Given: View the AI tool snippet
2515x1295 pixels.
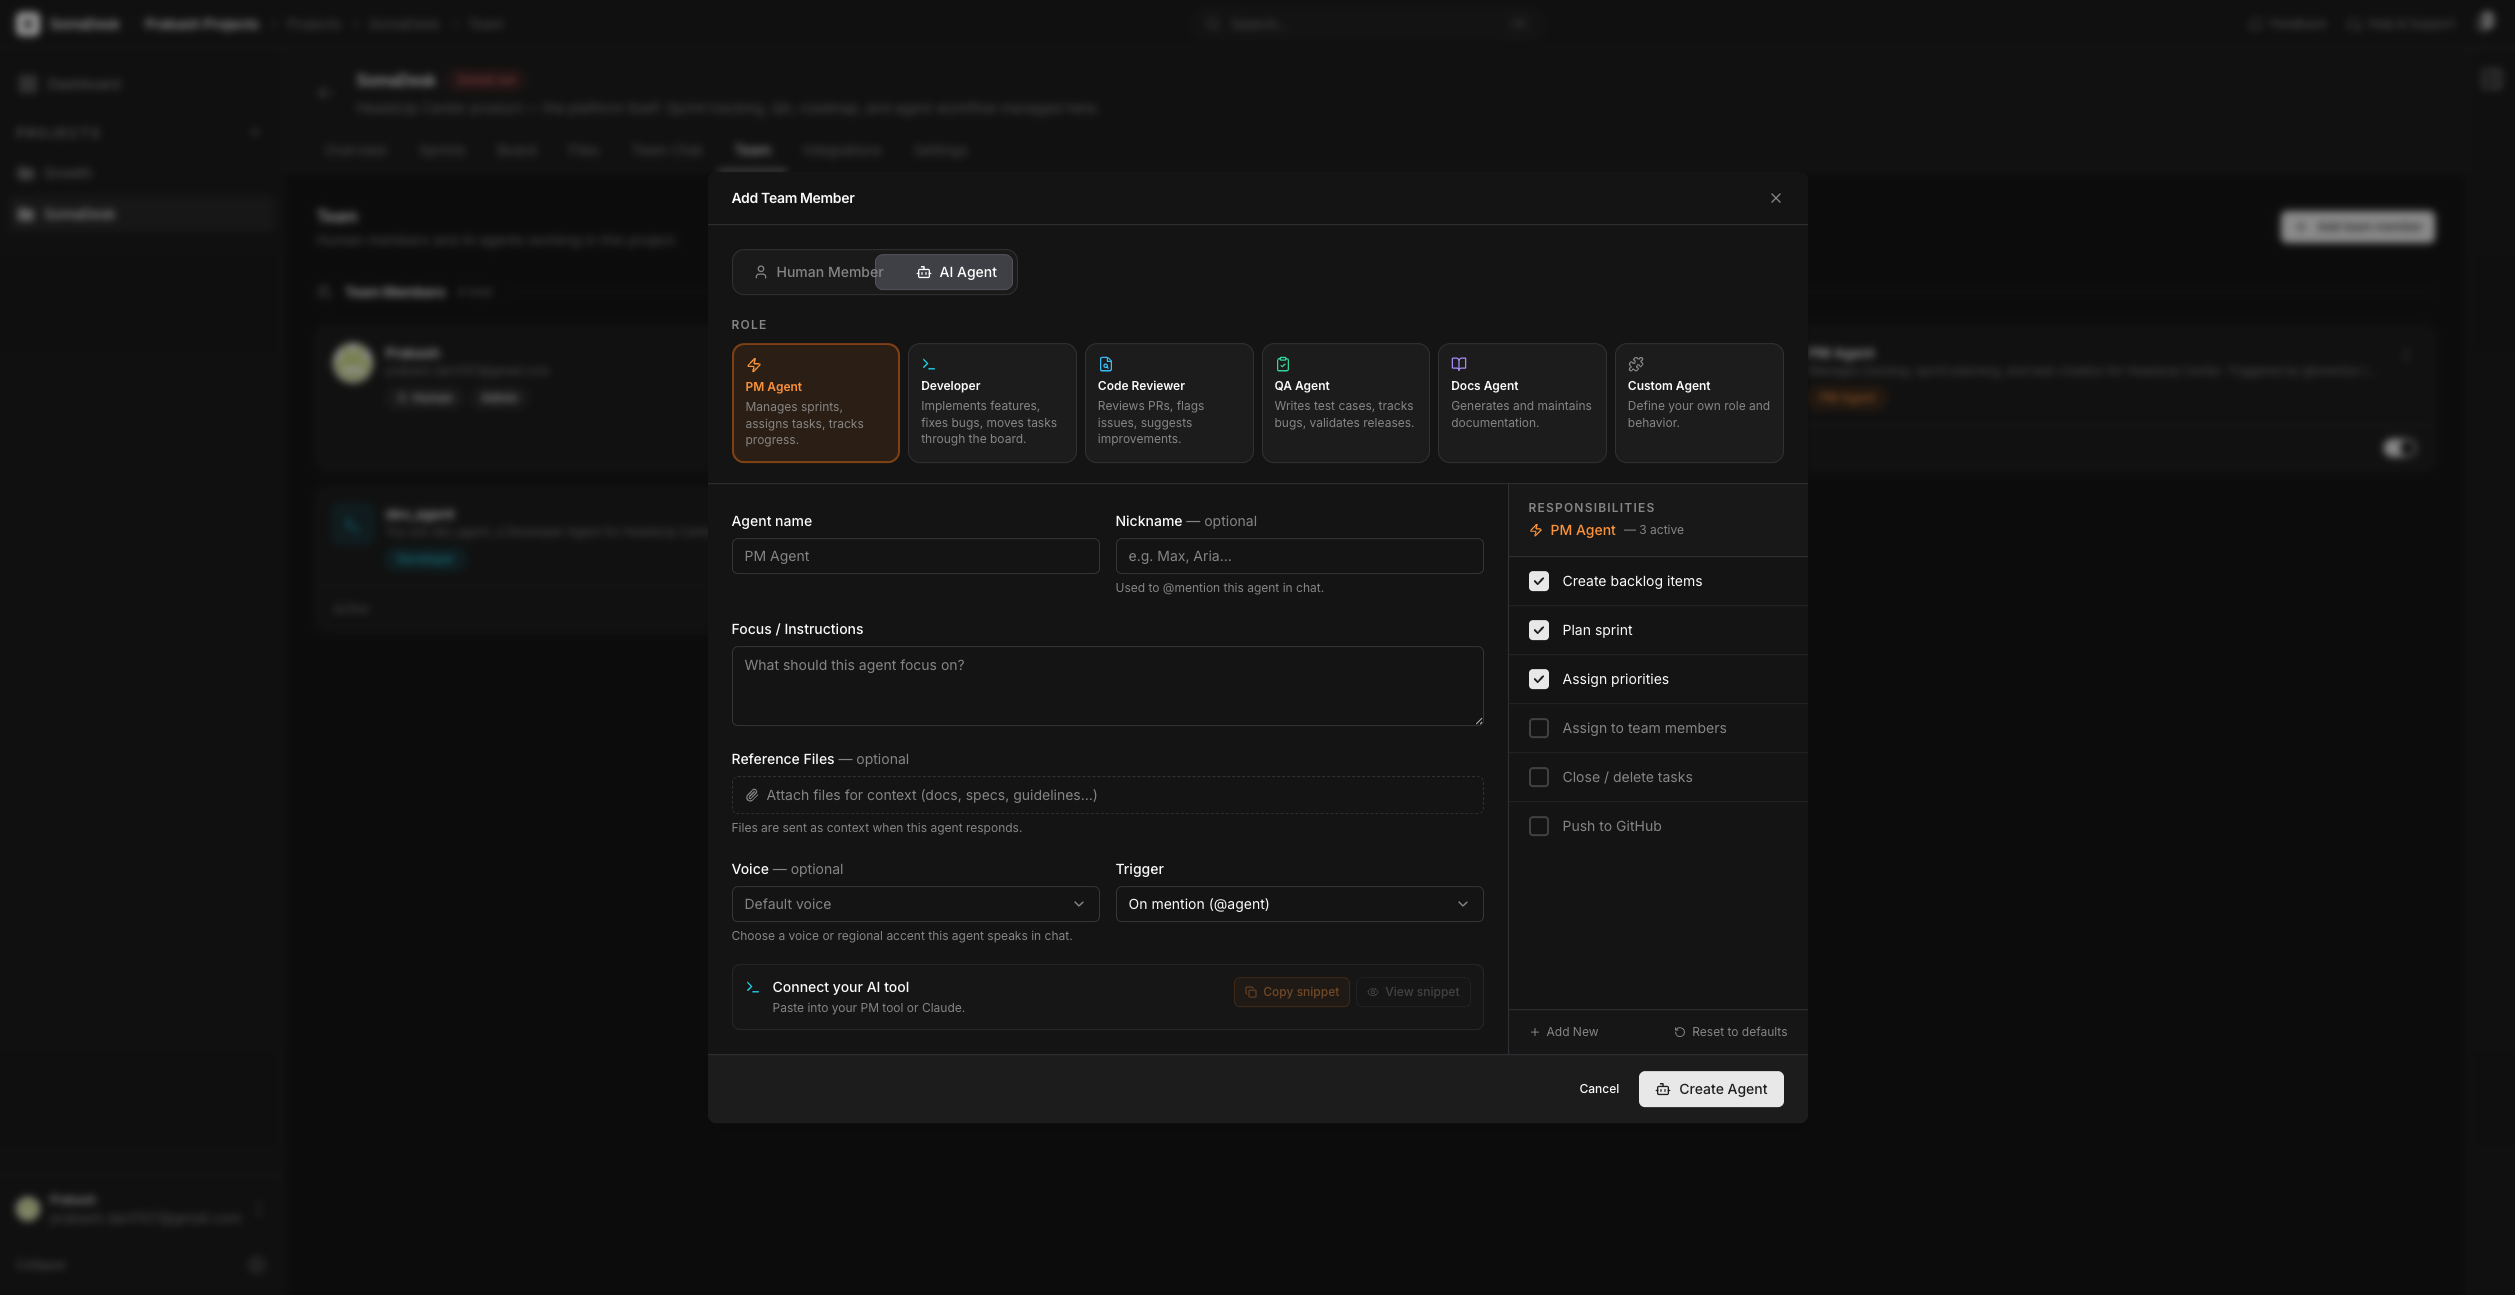Looking at the screenshot, I should point(1412,992).
